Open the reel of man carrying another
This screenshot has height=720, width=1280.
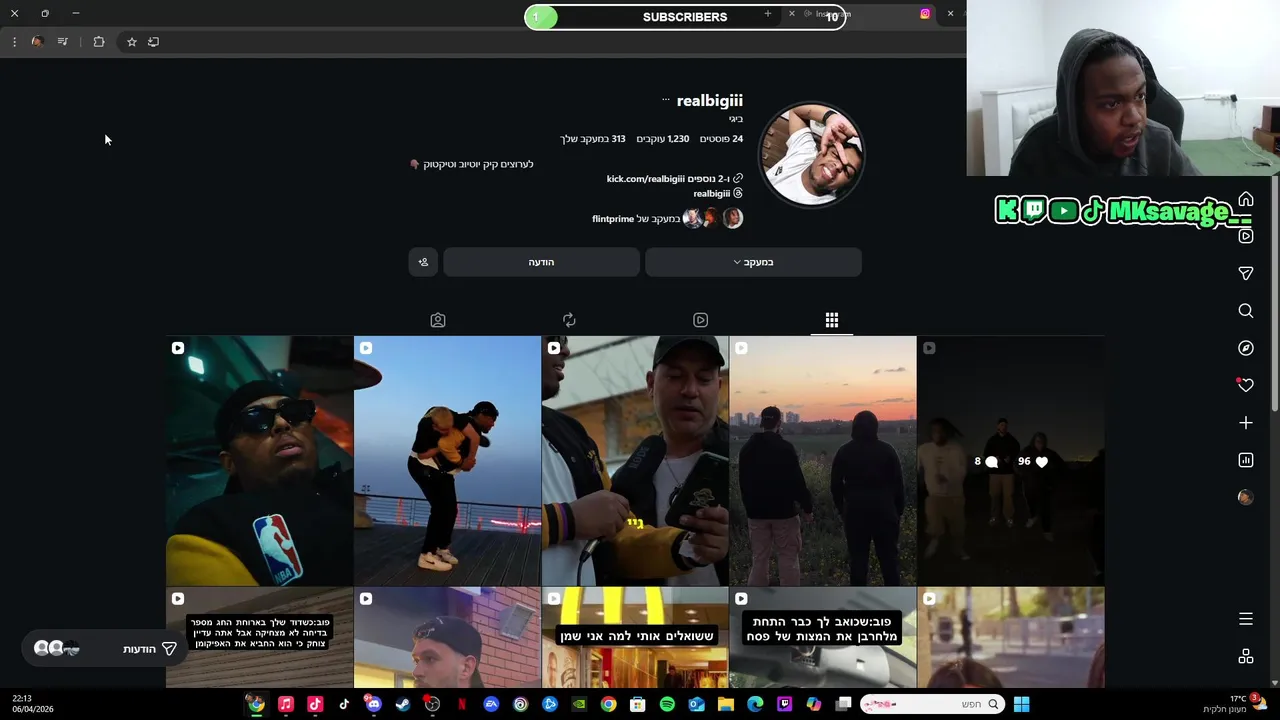[x=447, y=460]
